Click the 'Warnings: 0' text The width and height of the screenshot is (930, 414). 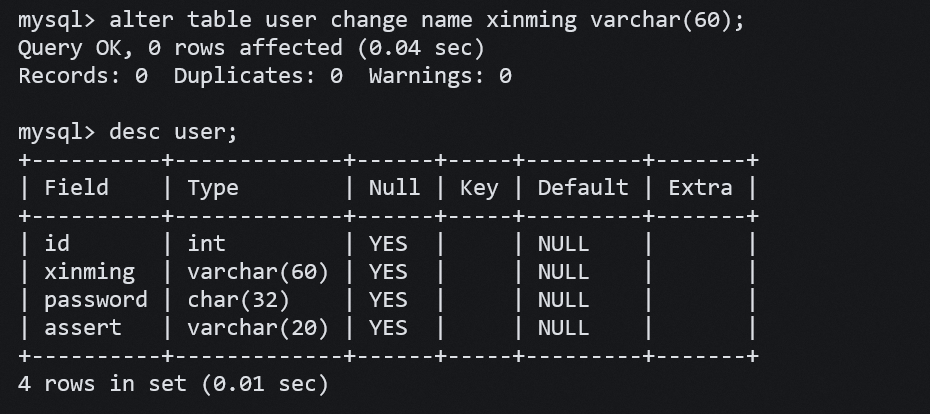pyautogui.click(x=440, y=75)
